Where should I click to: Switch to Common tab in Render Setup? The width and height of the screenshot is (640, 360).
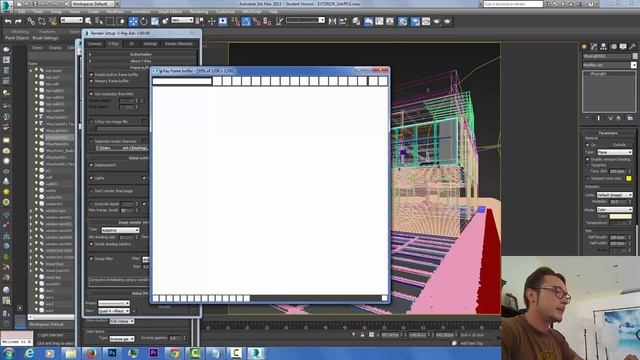click(95, 44)
